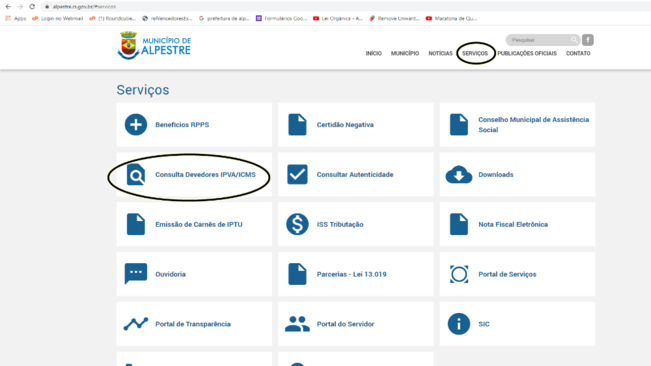Open the Remove Unwant... bookmark

[x=394, y=18]
